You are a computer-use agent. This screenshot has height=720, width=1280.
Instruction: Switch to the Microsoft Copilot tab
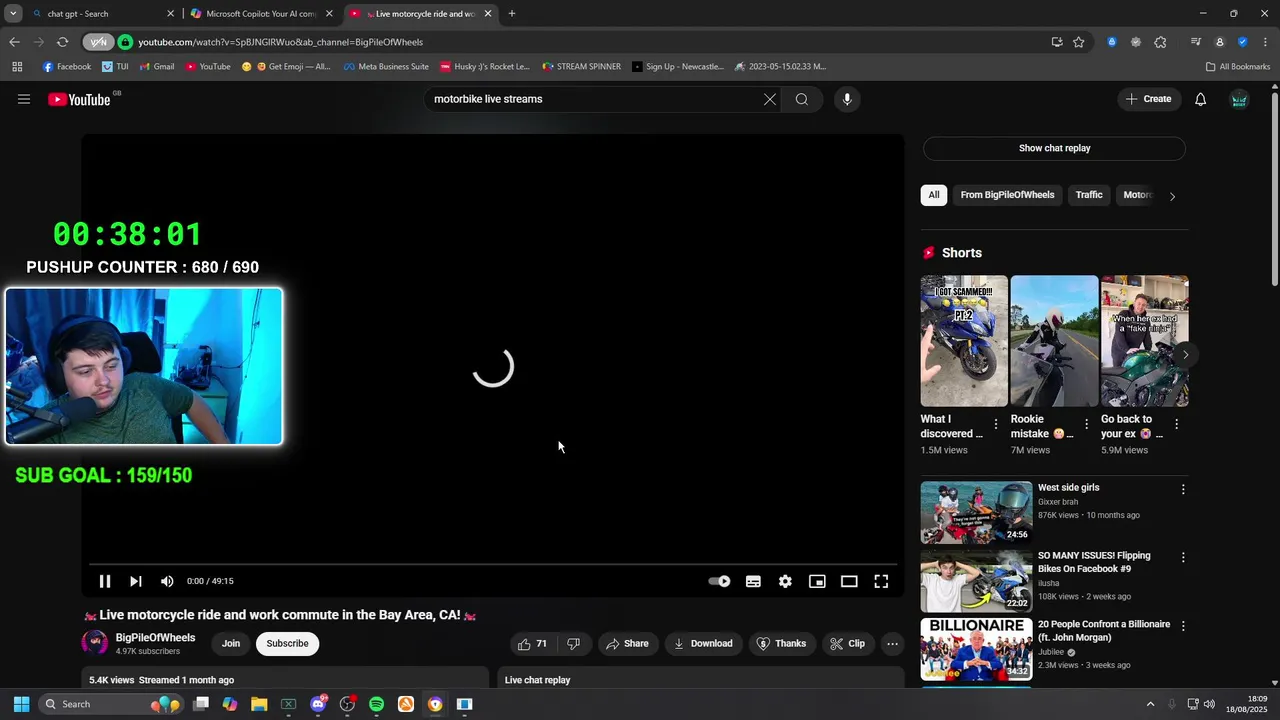[x=260, y=14]
